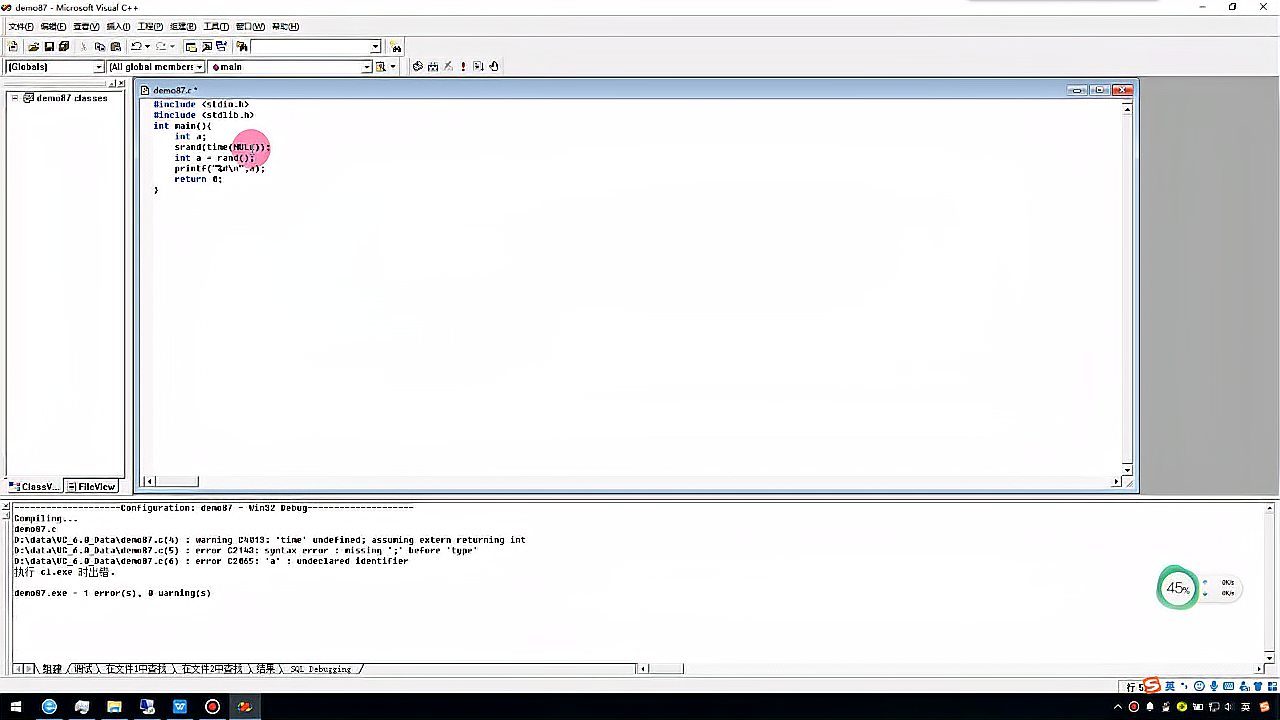Select the 结果 output tab

click(x=265, y=668)
